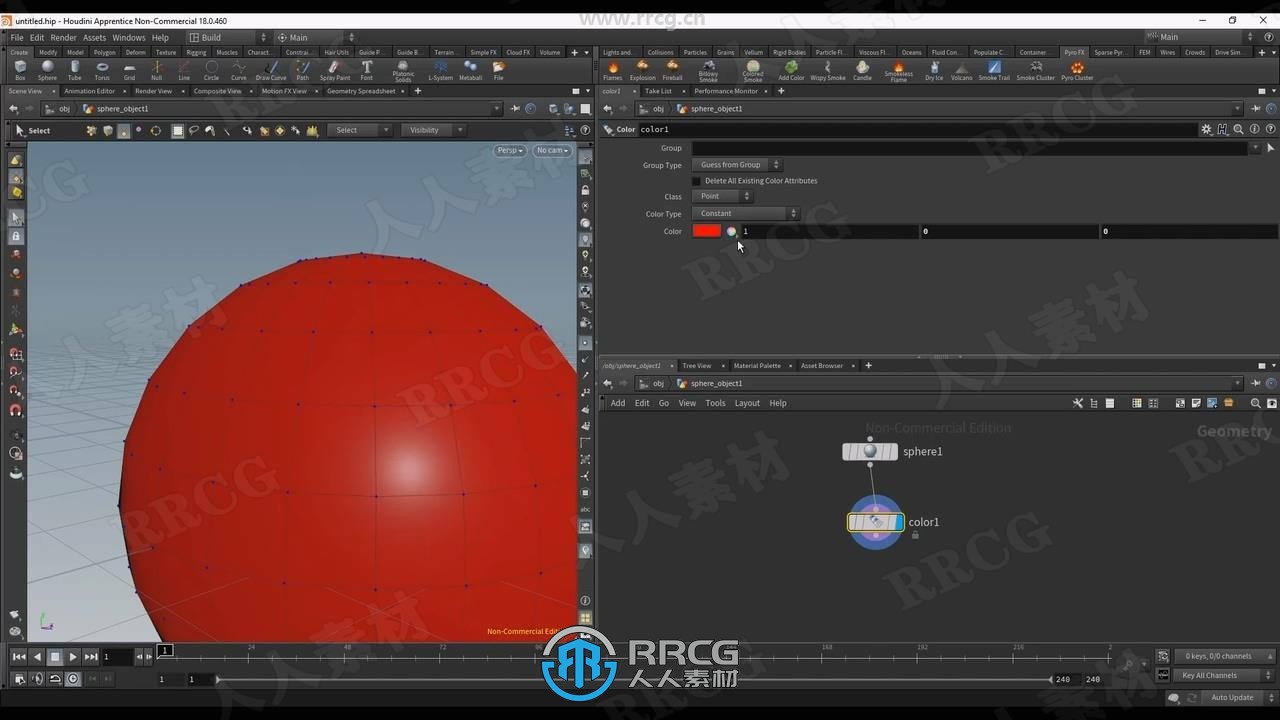Activate the Draw Curve tool

pyautogui.click(x=271, y=70)
